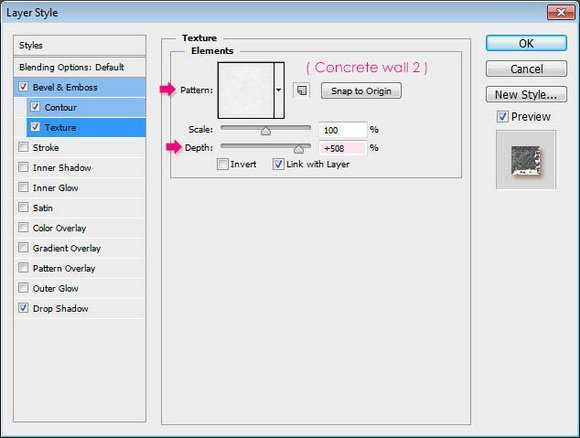Select the Gradient Overlay style label
The width and height of the screenshot is (580, 438).
coord(67,248)
